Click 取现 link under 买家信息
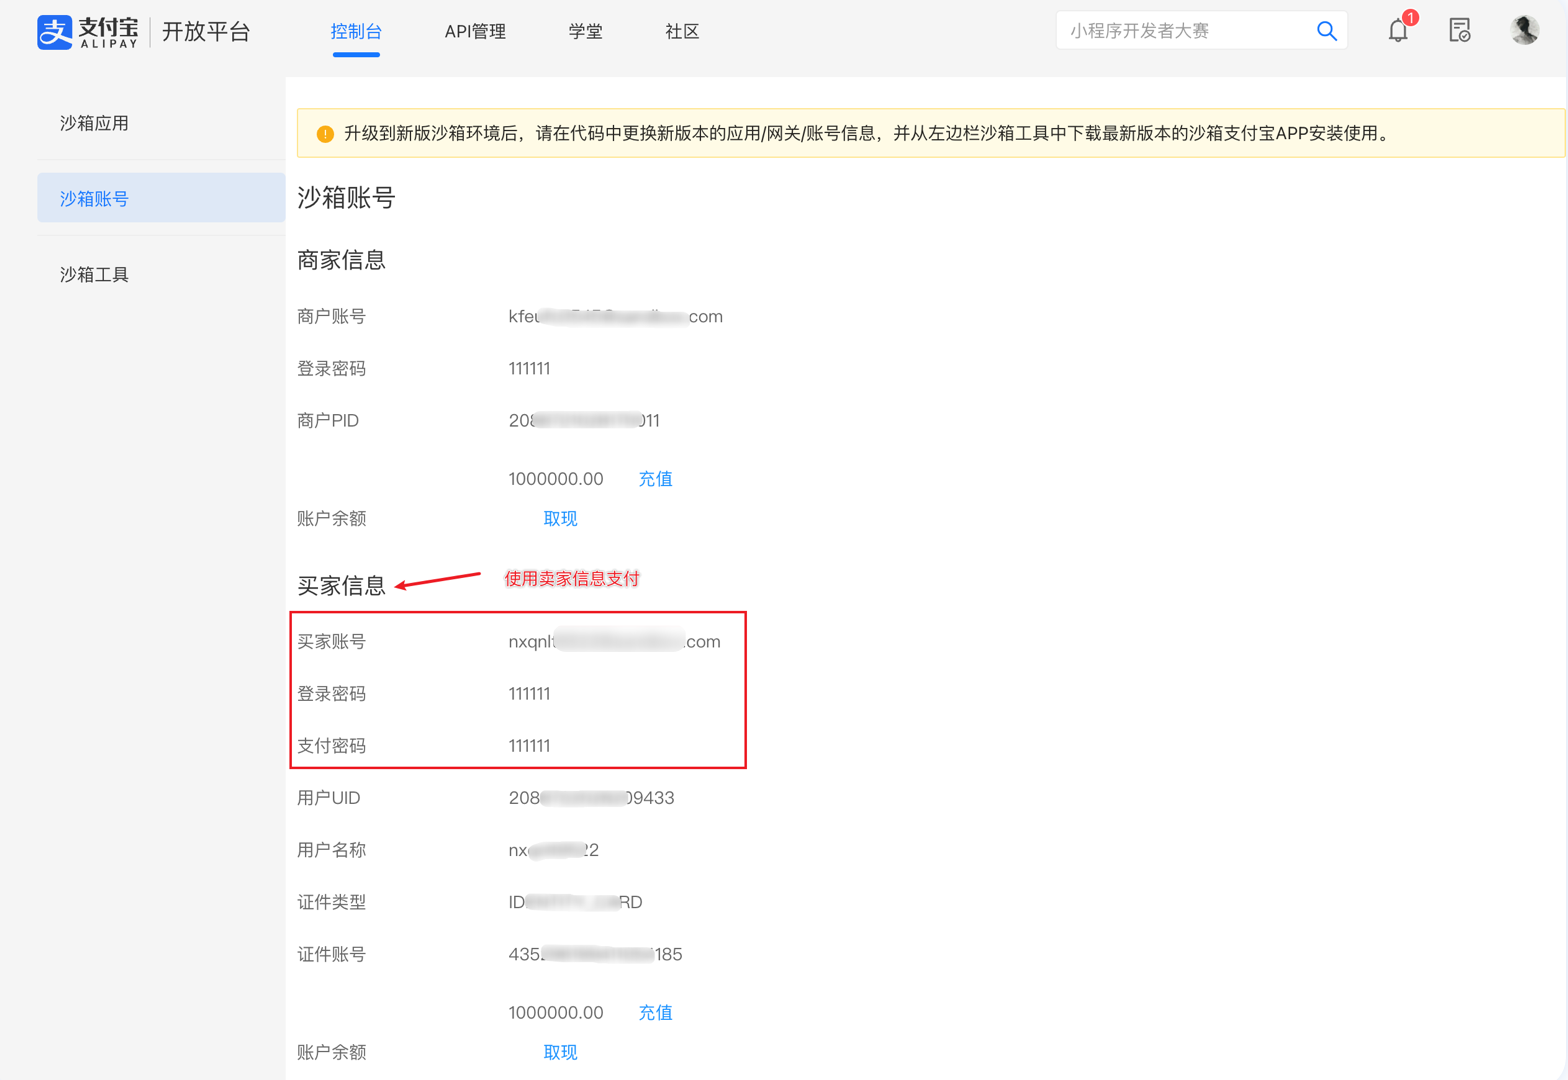Viewport: 1568px width, 1080px height. [560, 1052]
